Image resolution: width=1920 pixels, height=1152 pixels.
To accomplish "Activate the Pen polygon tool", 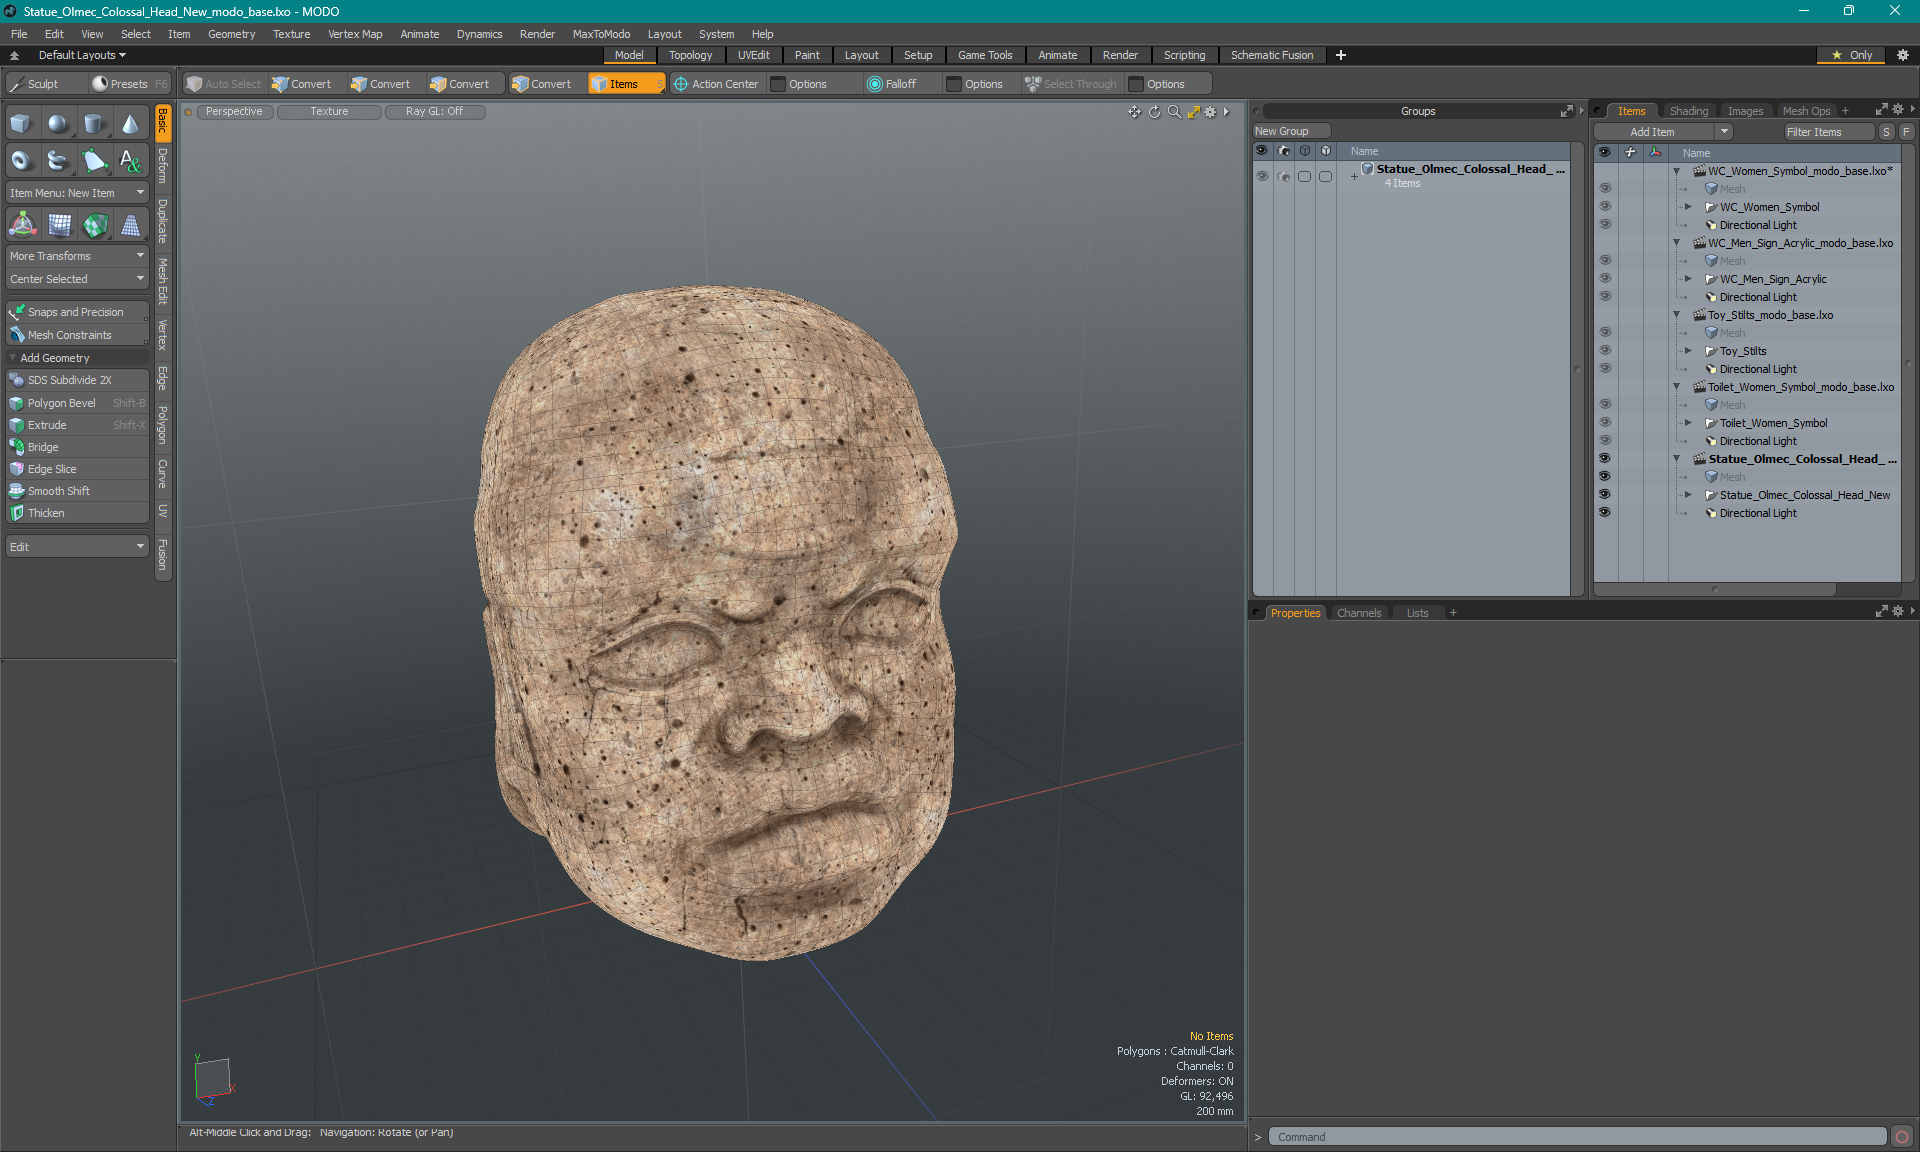I will click(94, 160).
